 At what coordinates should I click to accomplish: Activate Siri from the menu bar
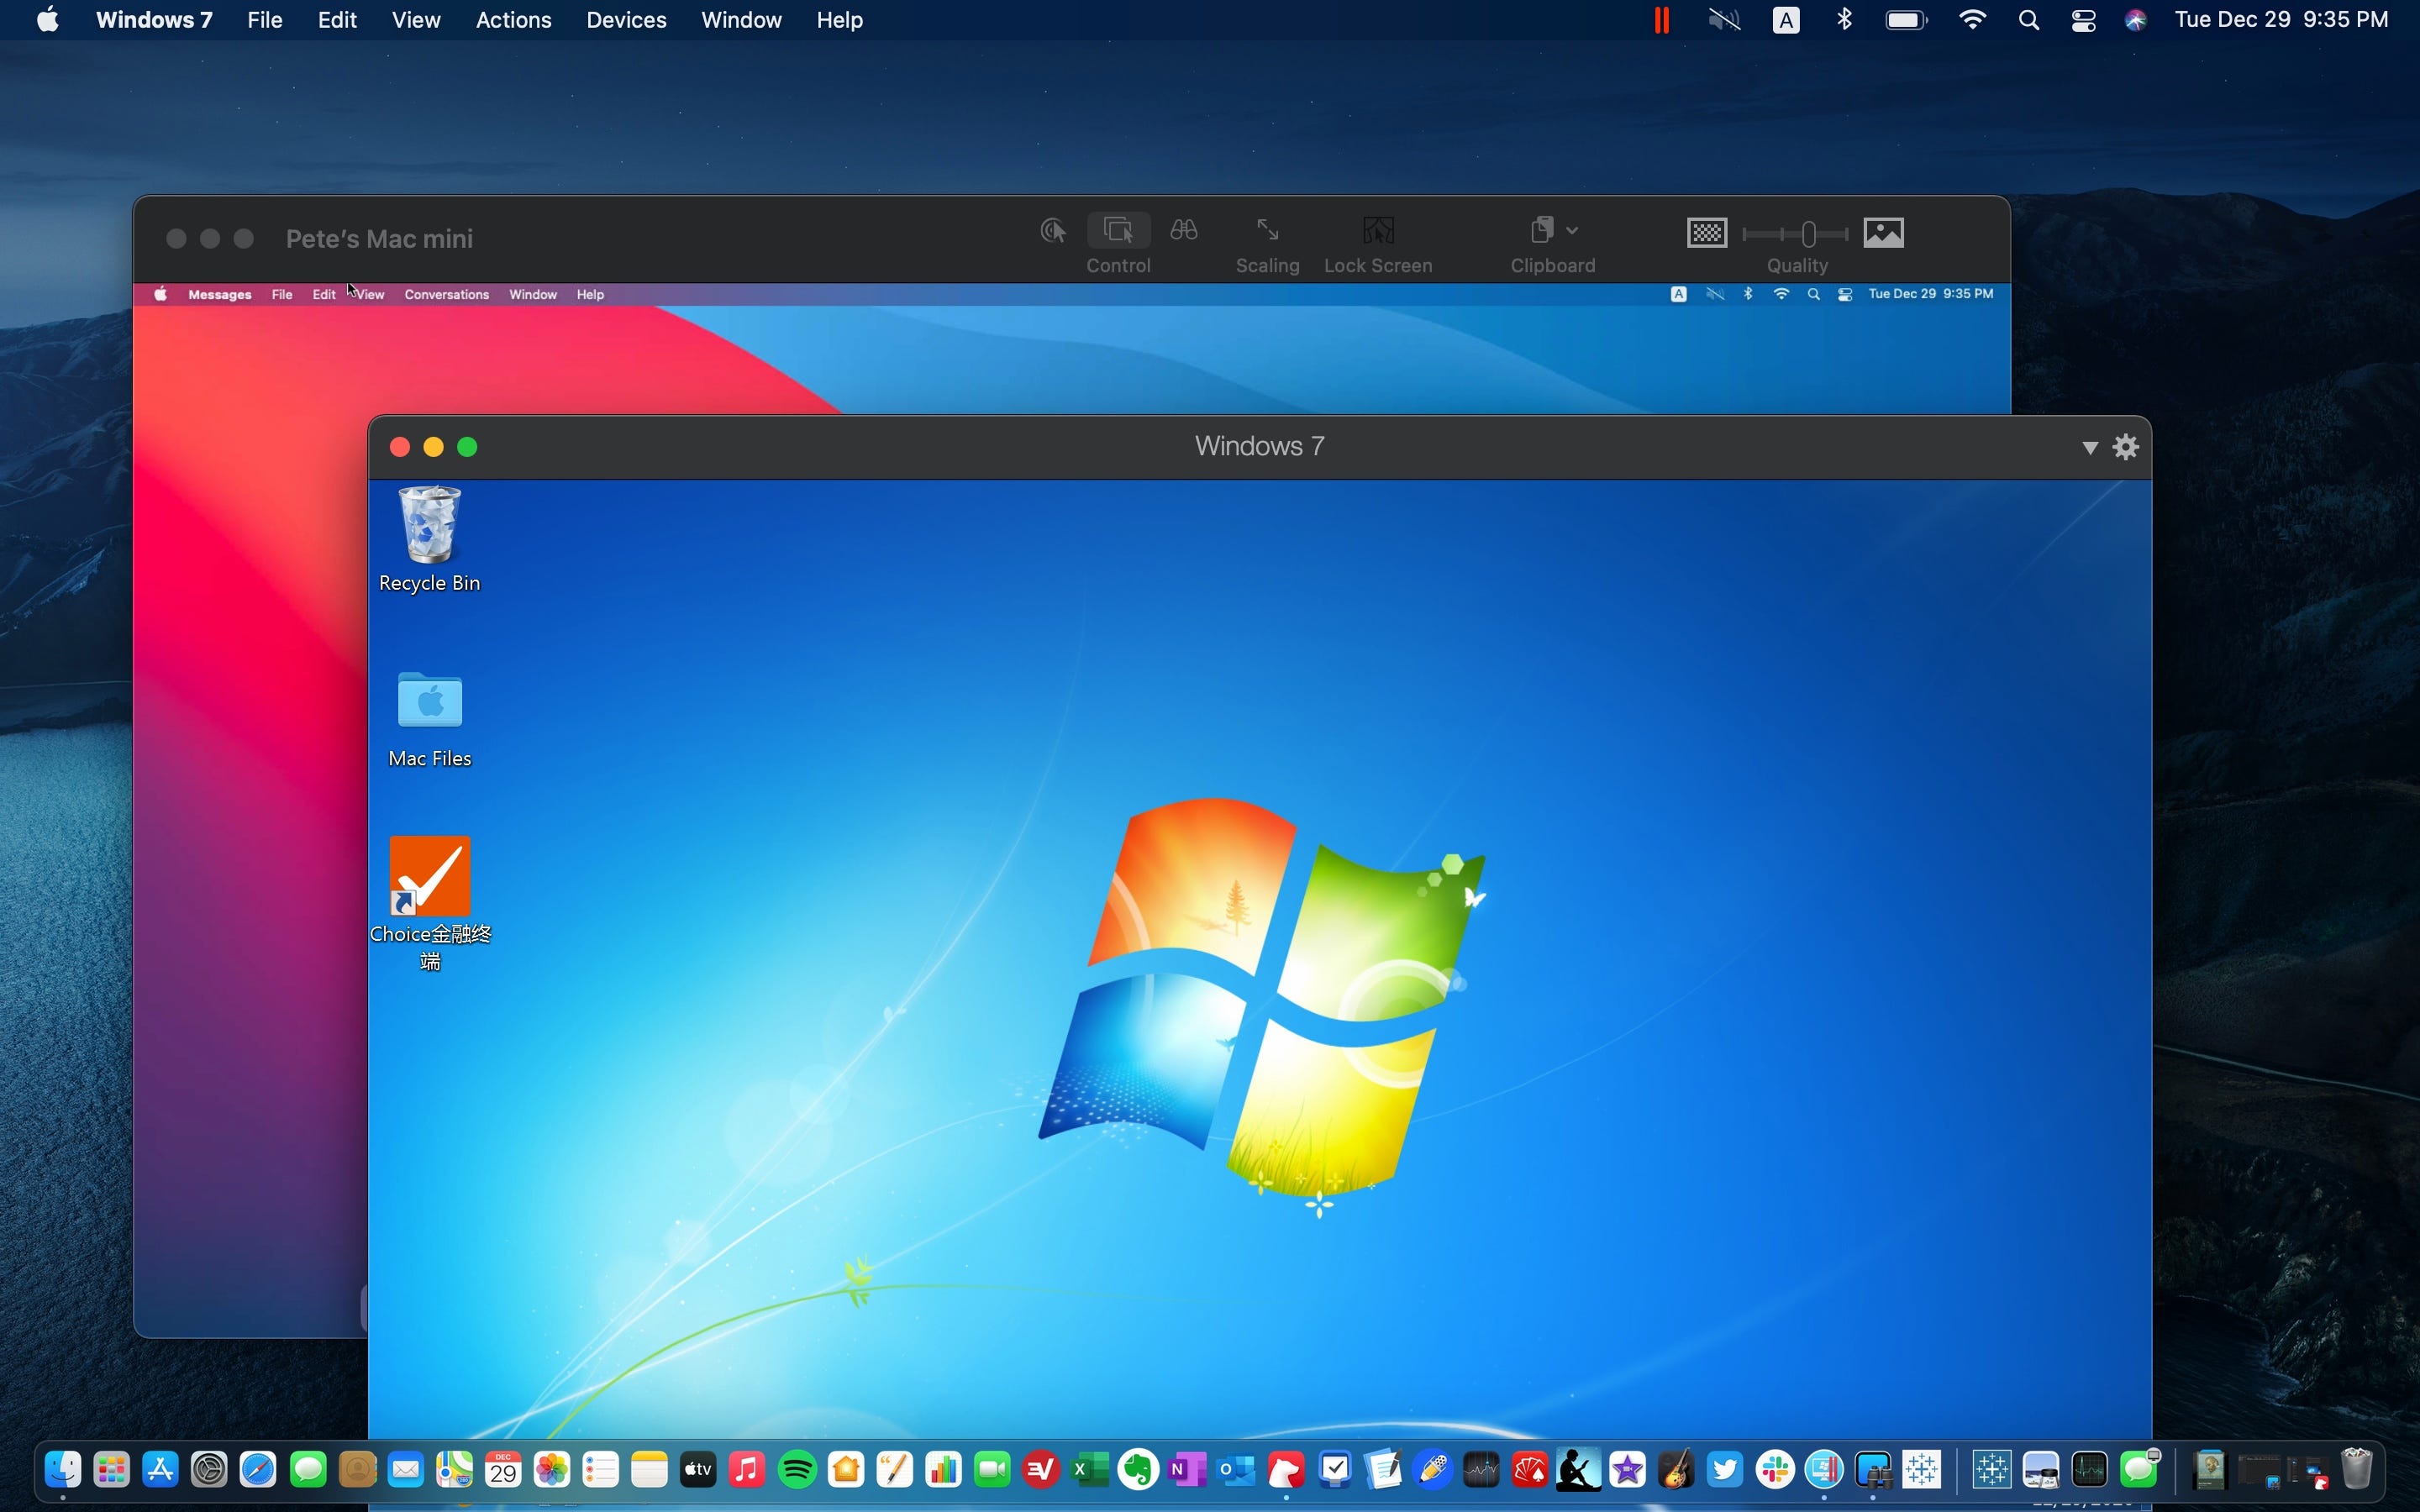(2136, 20)
